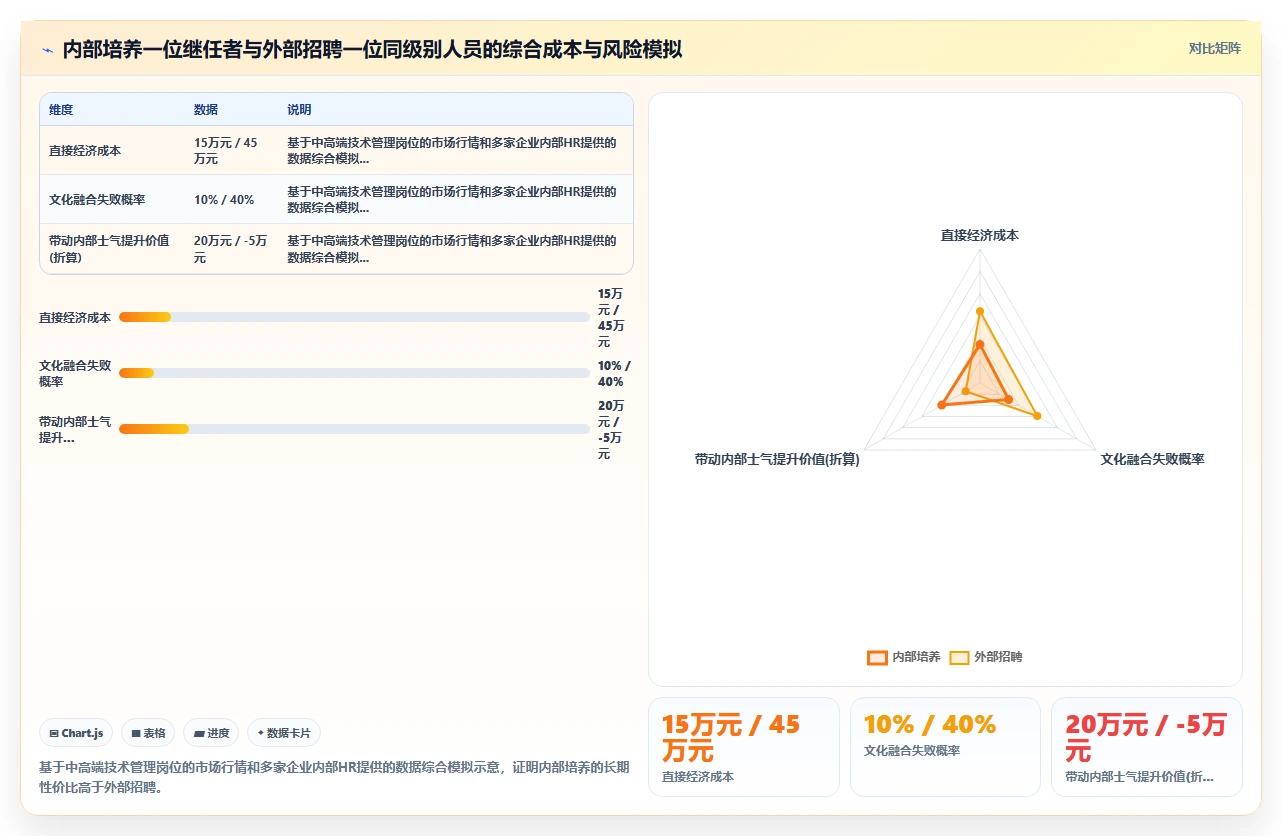Click the 直接经济成本 progress bar

[354, 317]
